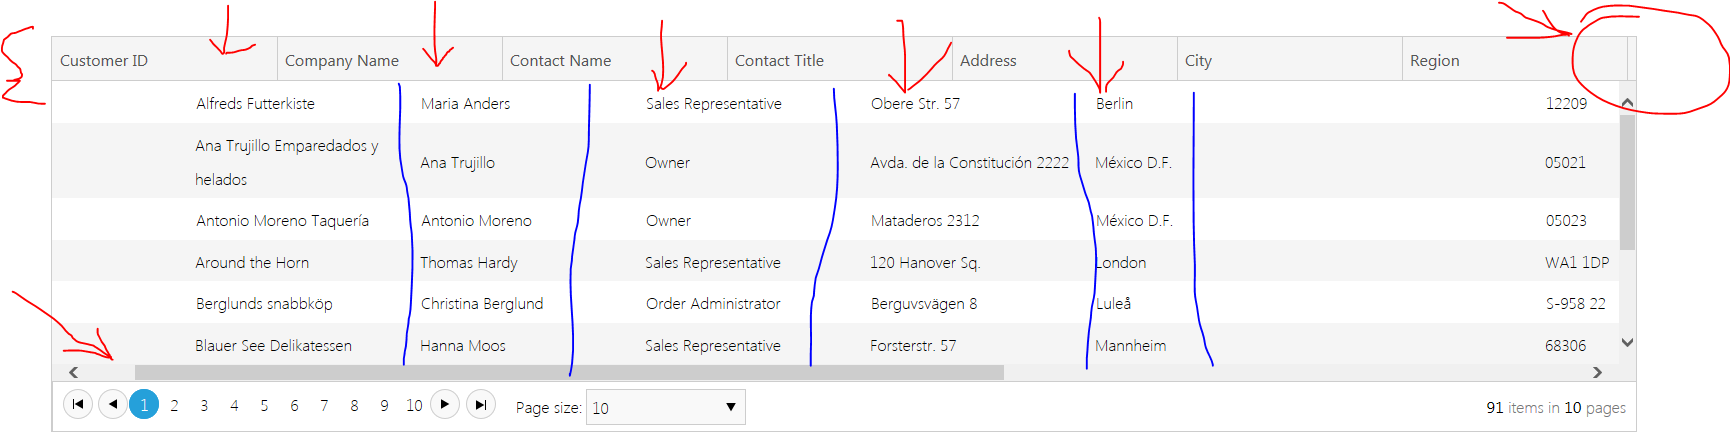Sort by Company Name column header
Viewport: 1730px width, 442px height.
point(342,61)
